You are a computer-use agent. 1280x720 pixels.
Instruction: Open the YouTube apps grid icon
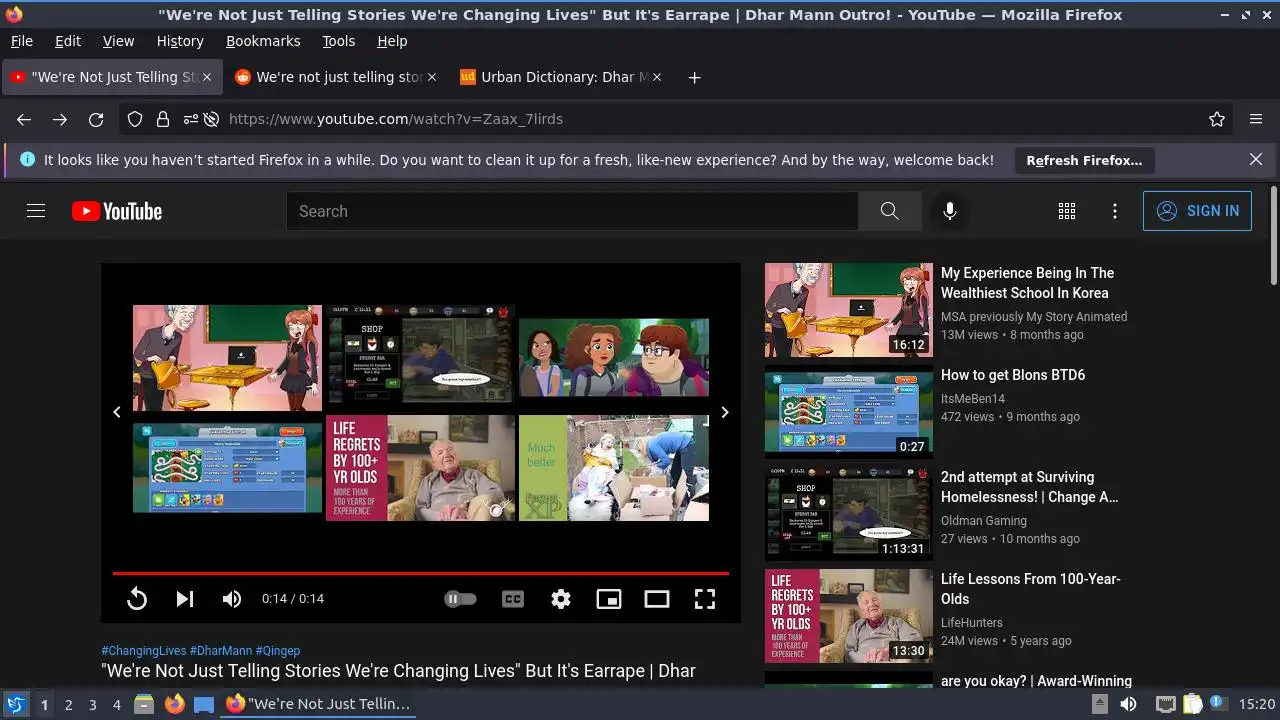(1067, 211)
